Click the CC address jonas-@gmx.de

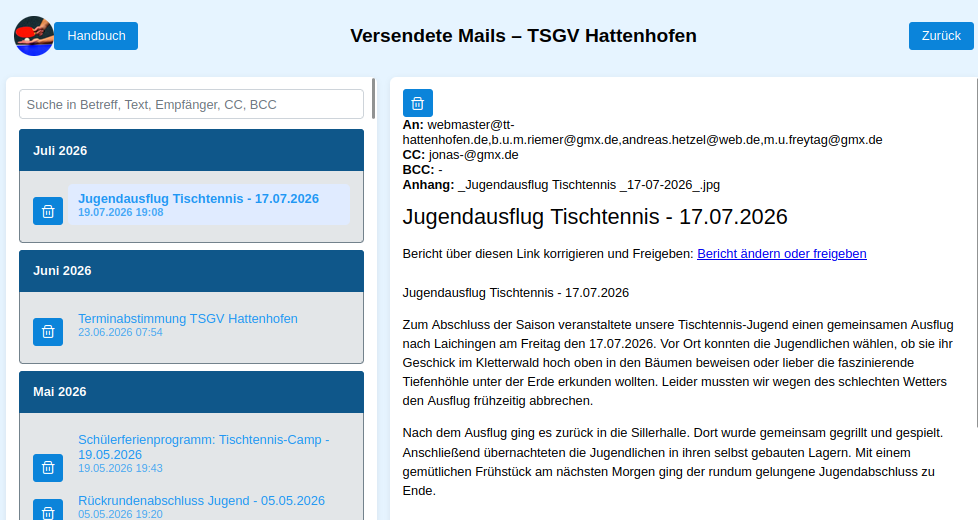click(473, 155)
